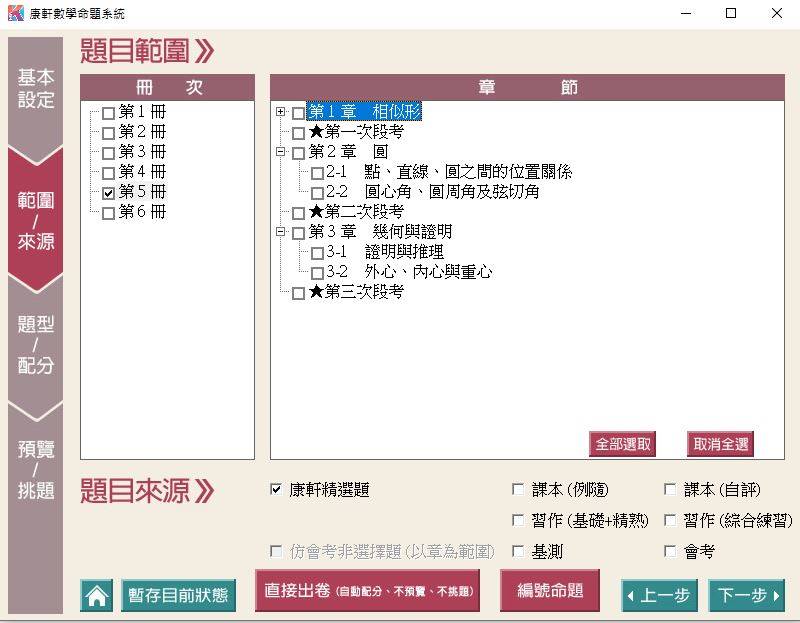800x623 pixels.
Task: Tick ★第一次段考 checkbox
Action: (298, 133)
